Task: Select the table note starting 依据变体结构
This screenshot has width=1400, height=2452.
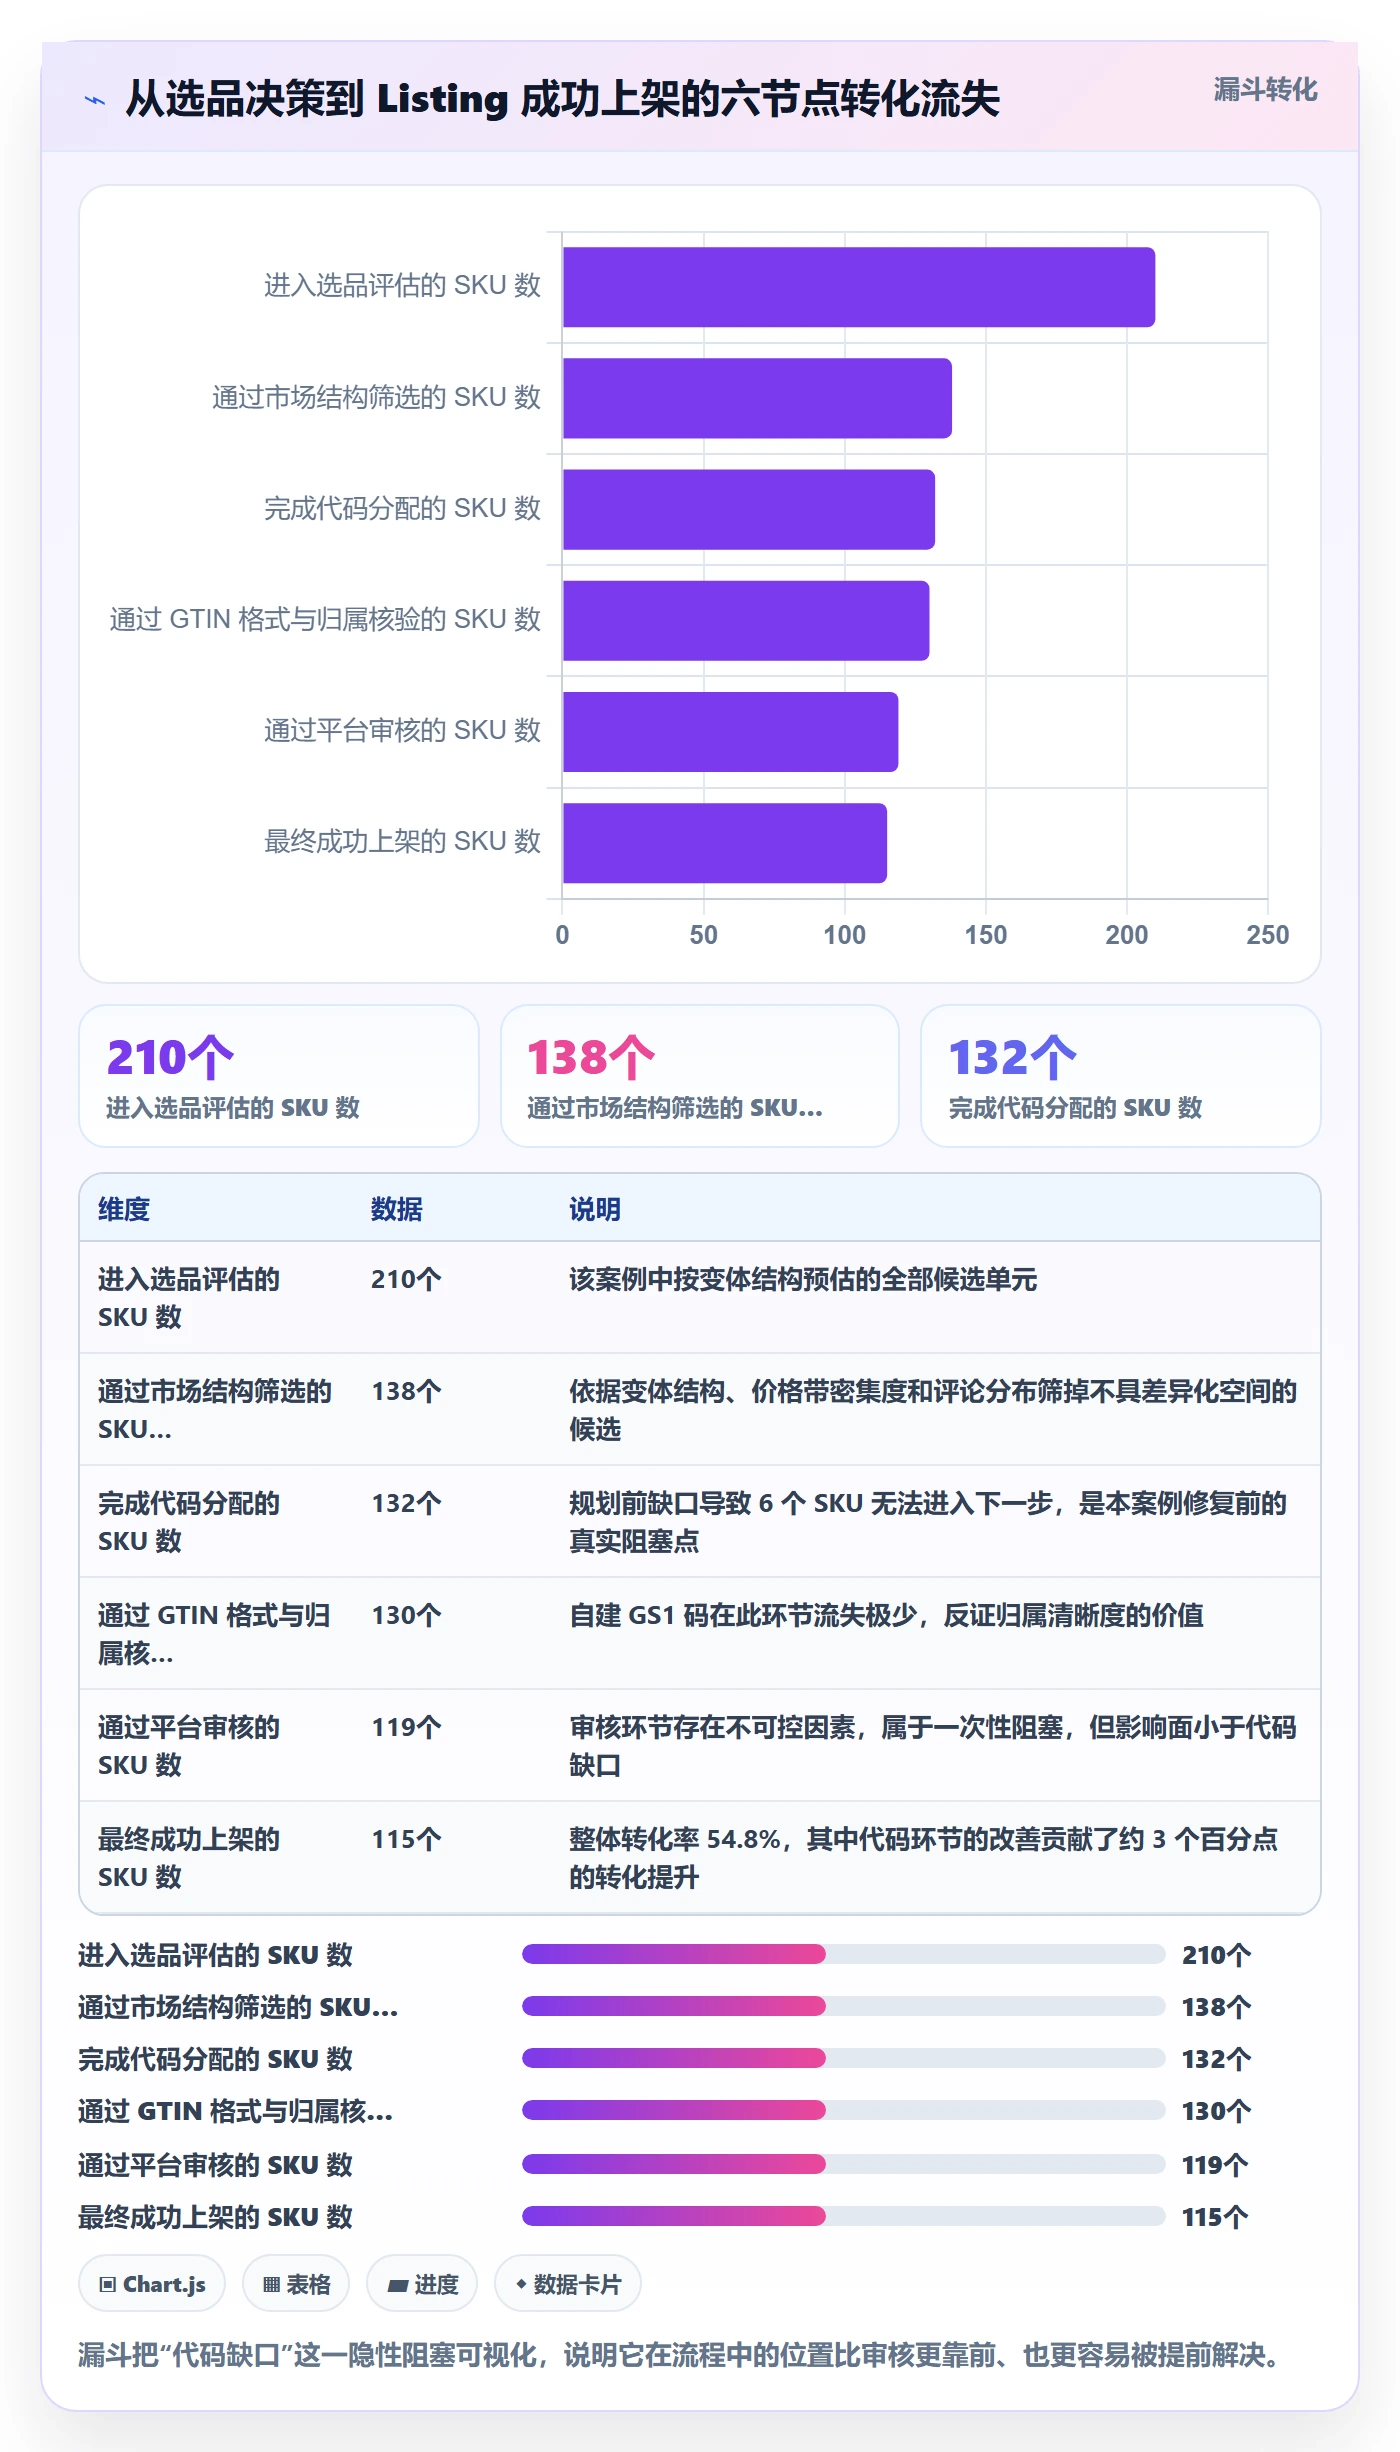Action: click(932, 1409)
